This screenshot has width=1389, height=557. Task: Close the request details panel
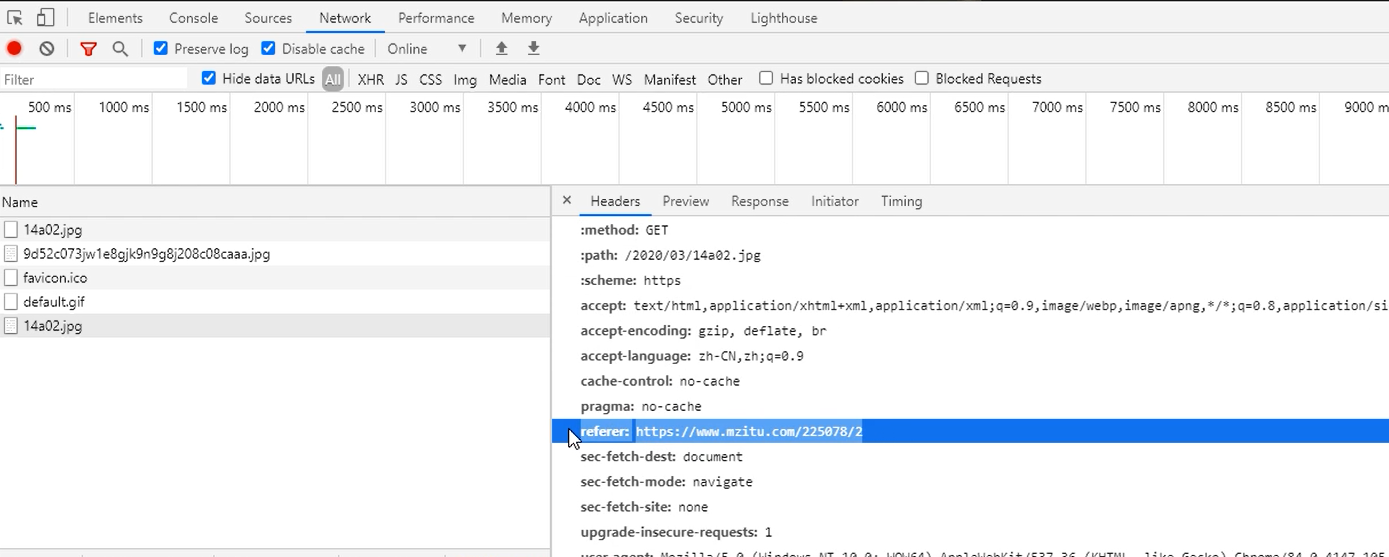[567, 200]
